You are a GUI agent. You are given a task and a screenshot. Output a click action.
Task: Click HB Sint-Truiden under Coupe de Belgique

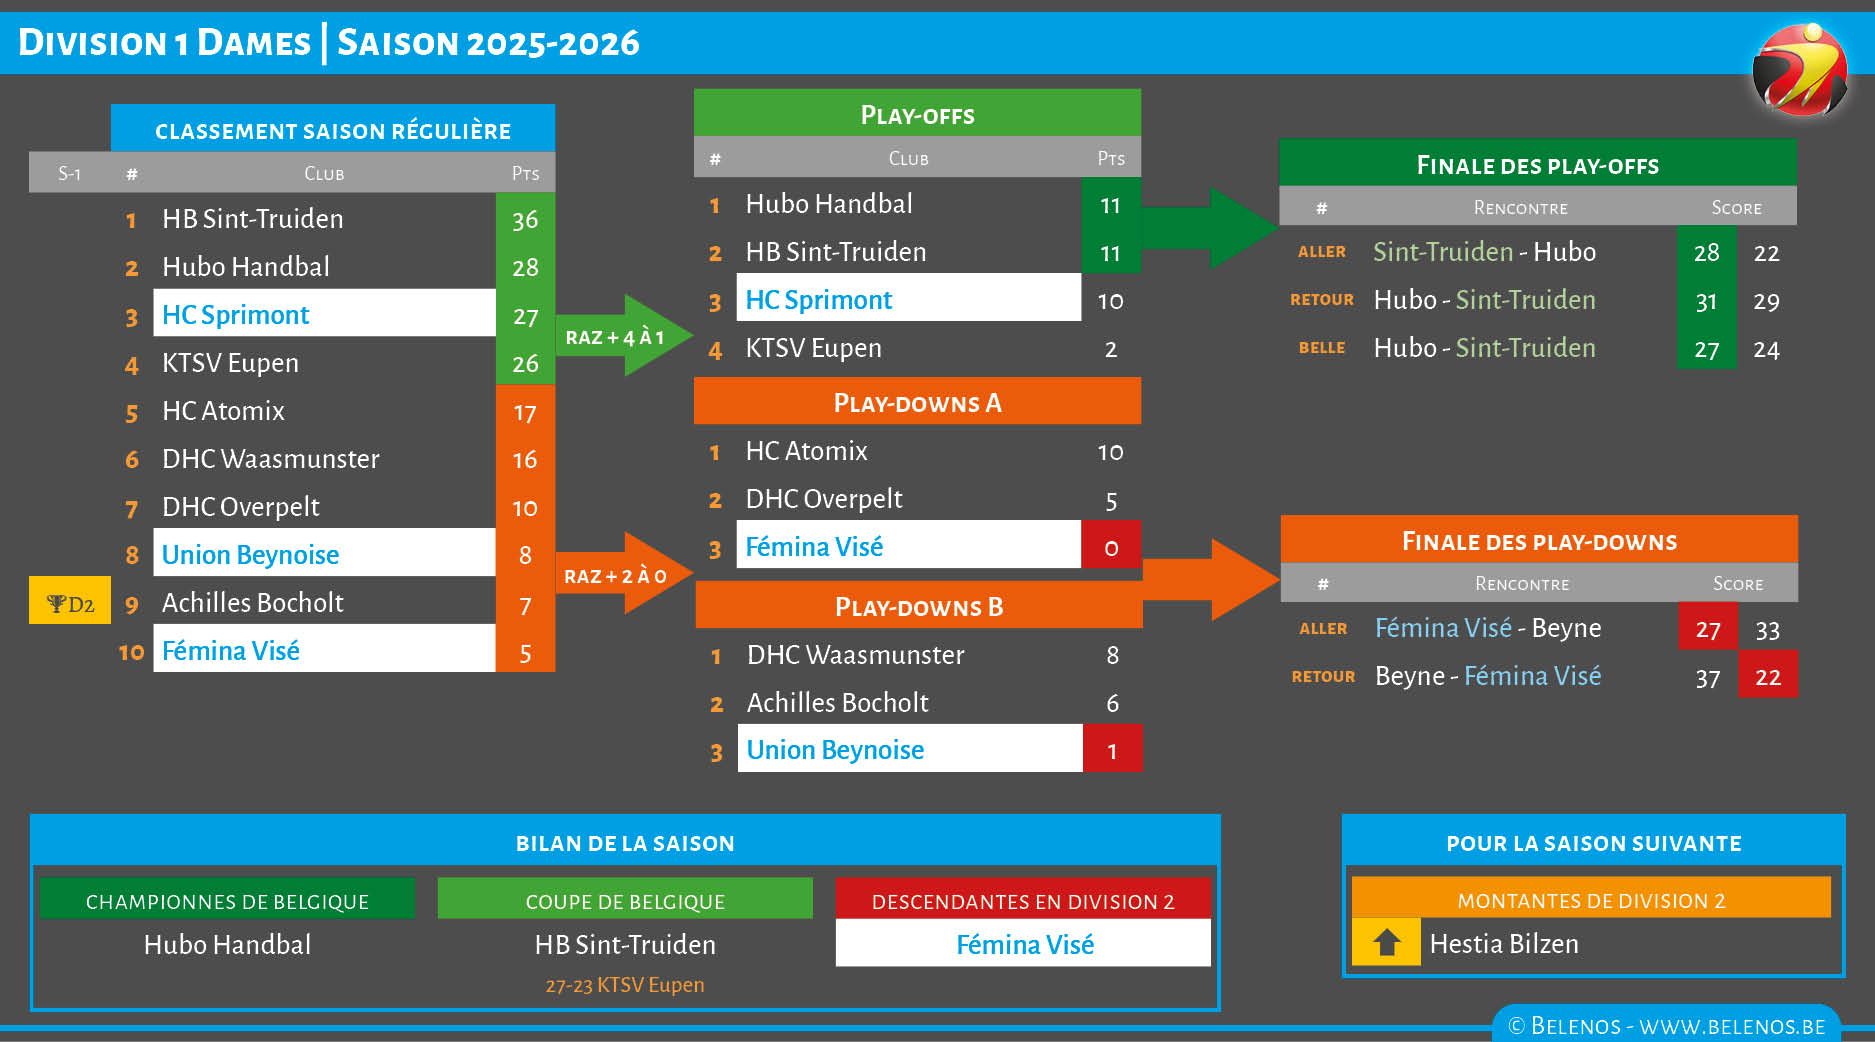point(625,944)
